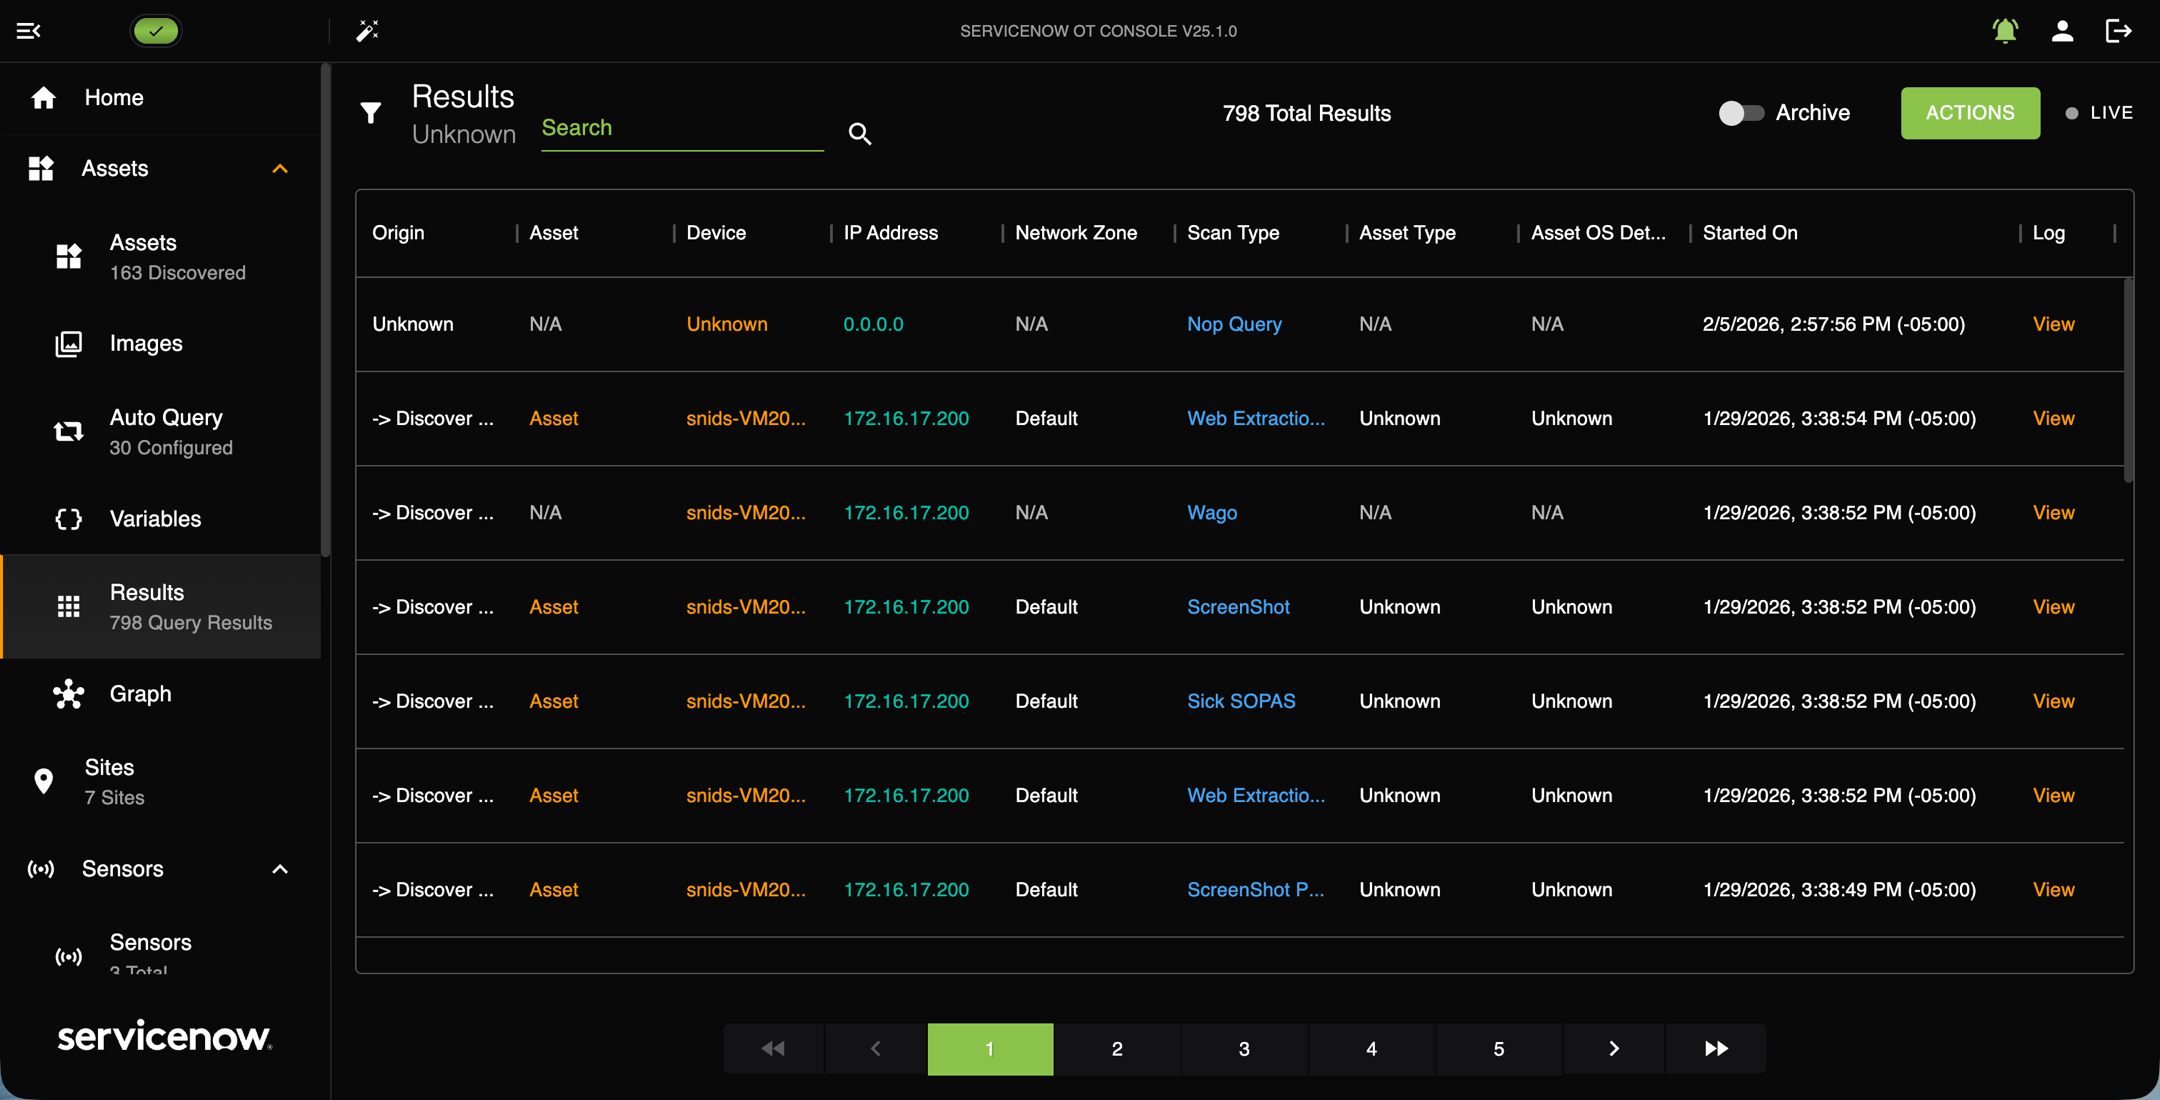Sort by IP Address column header
This screenshot has width=2160, height=1100.
pos(890,233)
